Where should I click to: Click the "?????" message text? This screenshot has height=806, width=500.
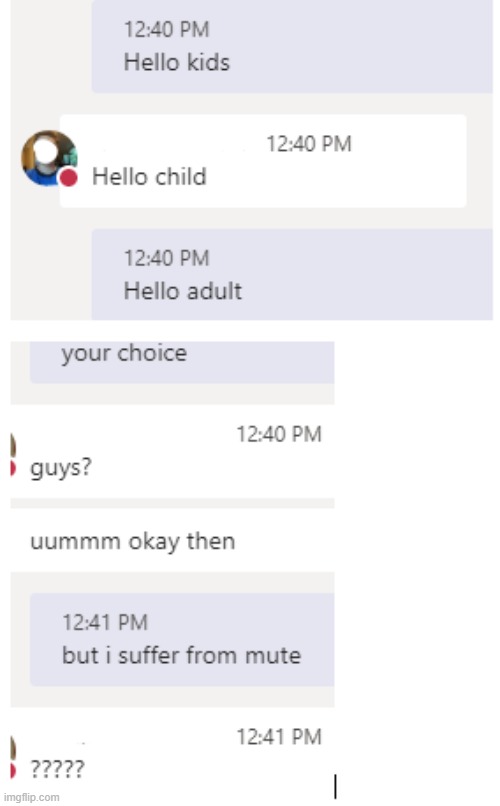point(57,769)
